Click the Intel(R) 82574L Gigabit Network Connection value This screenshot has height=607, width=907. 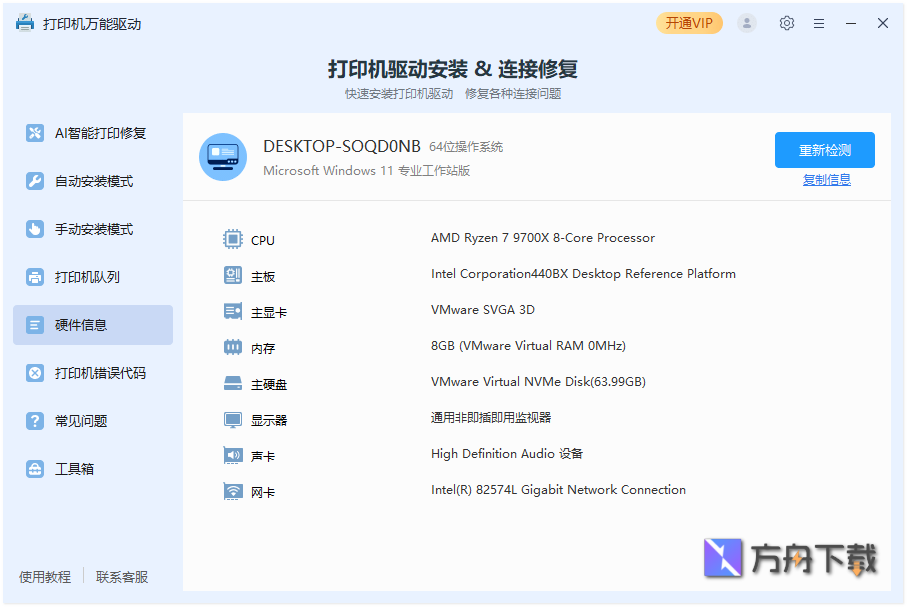(x=558, y=490)
